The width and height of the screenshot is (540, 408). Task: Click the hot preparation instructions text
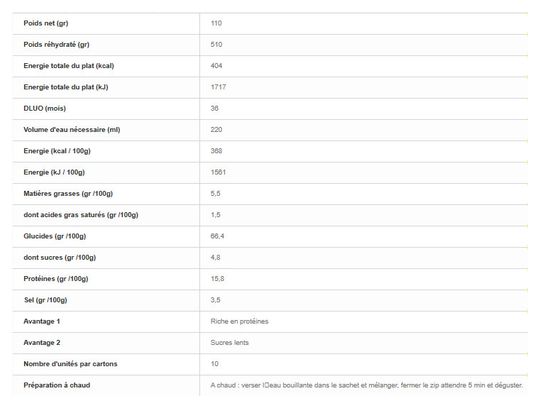point(367,386)
